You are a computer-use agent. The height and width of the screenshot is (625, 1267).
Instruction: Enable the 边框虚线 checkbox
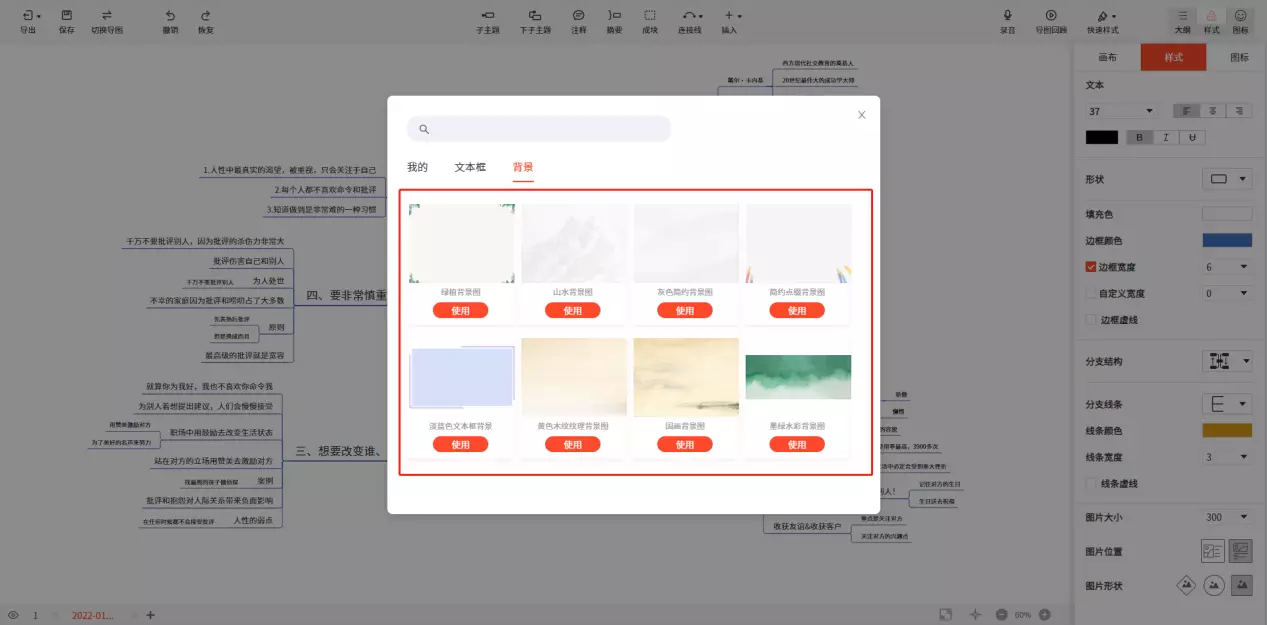pos(1091,320)
